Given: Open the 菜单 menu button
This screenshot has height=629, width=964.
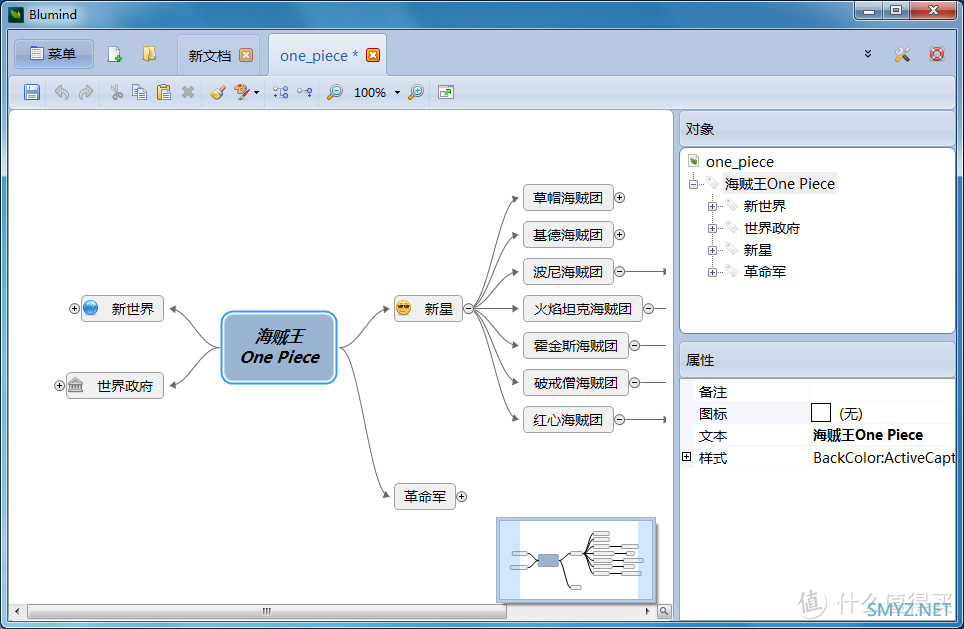Looking at the screenshot, I should coord(53,54).
